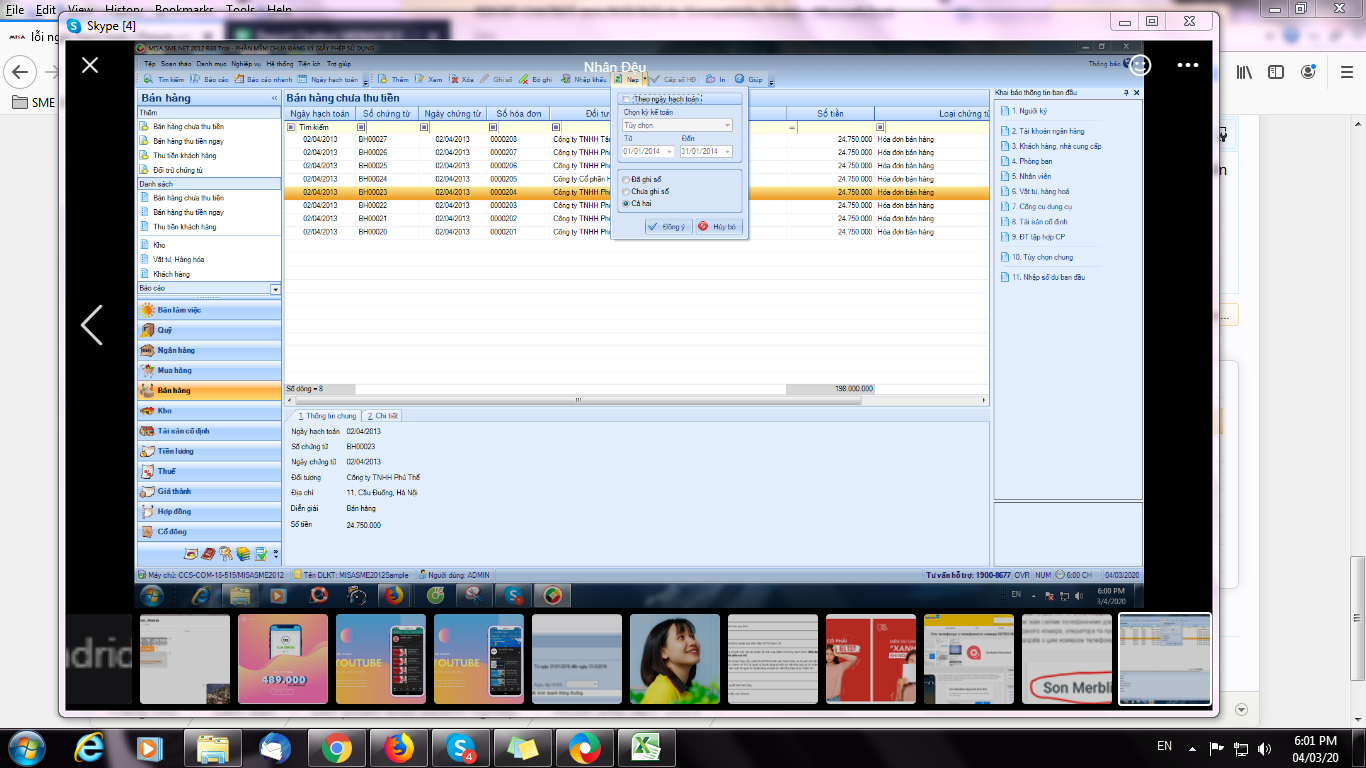Open the Cổ đông module
The width and height of the screenshot is (1366, 768).
[209, 531]
